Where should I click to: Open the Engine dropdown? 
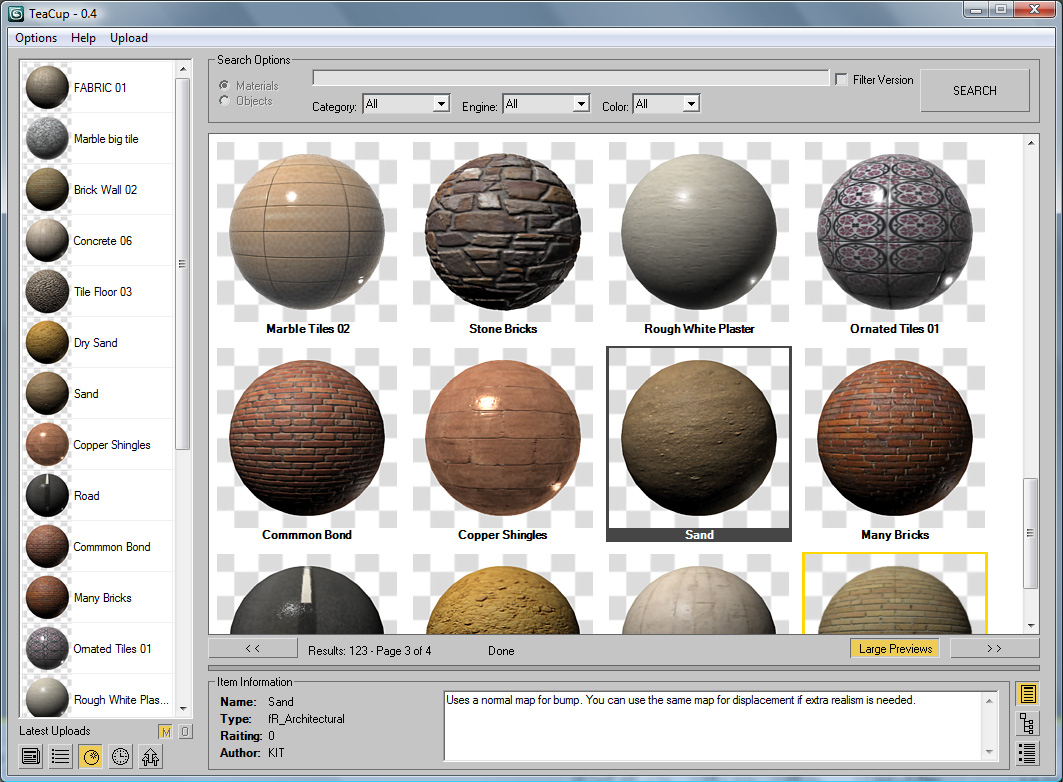pos(546,104)
